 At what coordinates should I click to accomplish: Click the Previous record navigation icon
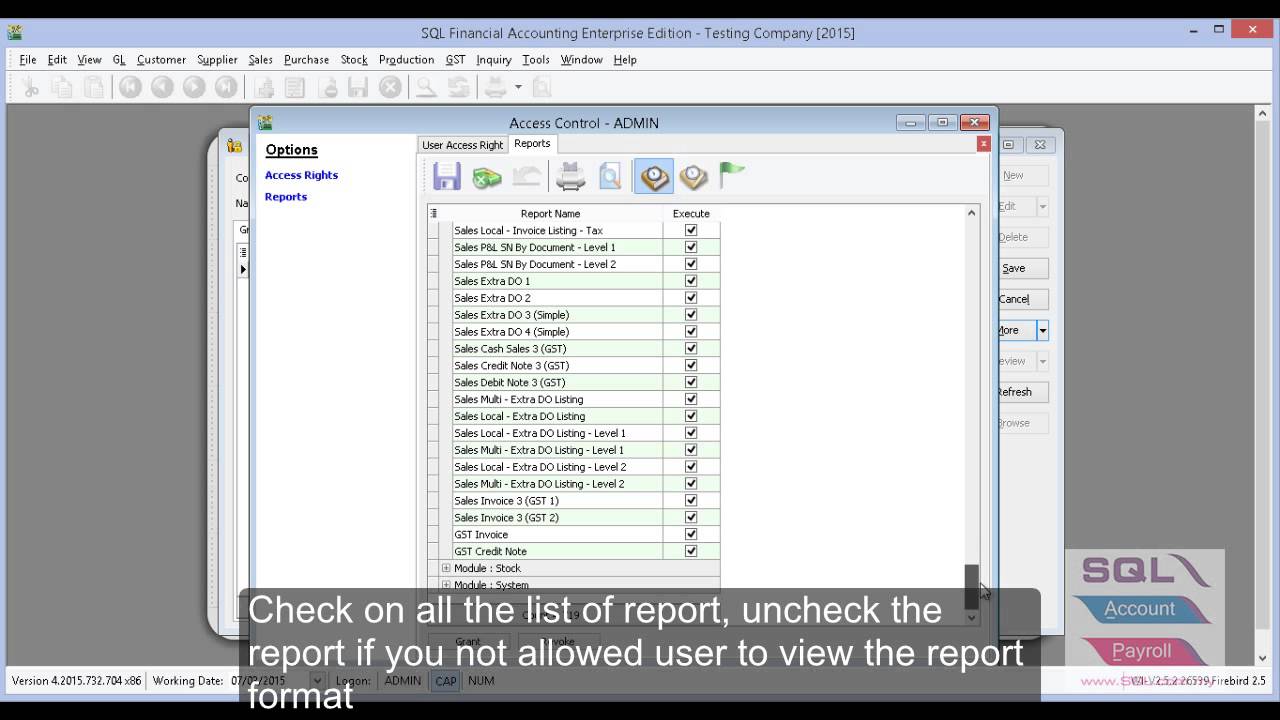(x=162, y=87)
